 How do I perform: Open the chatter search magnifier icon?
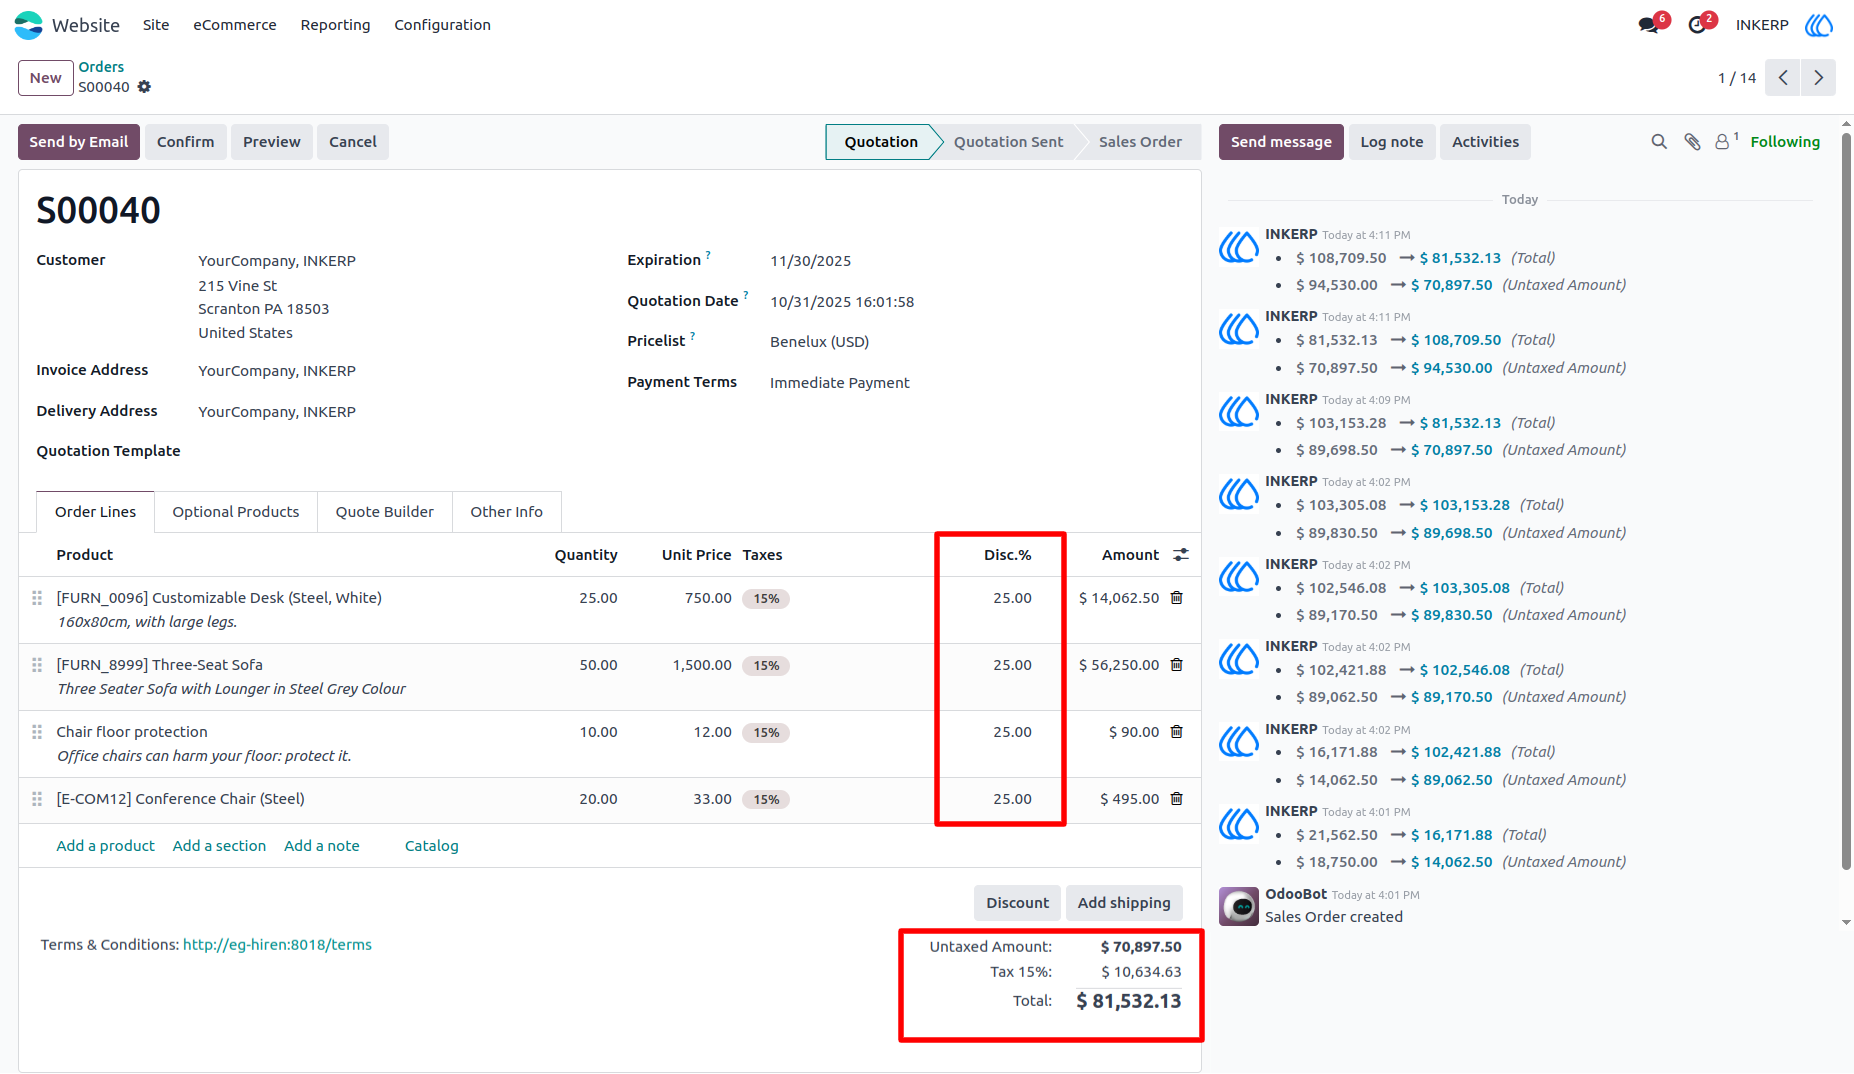click(x=1659, y=142)
